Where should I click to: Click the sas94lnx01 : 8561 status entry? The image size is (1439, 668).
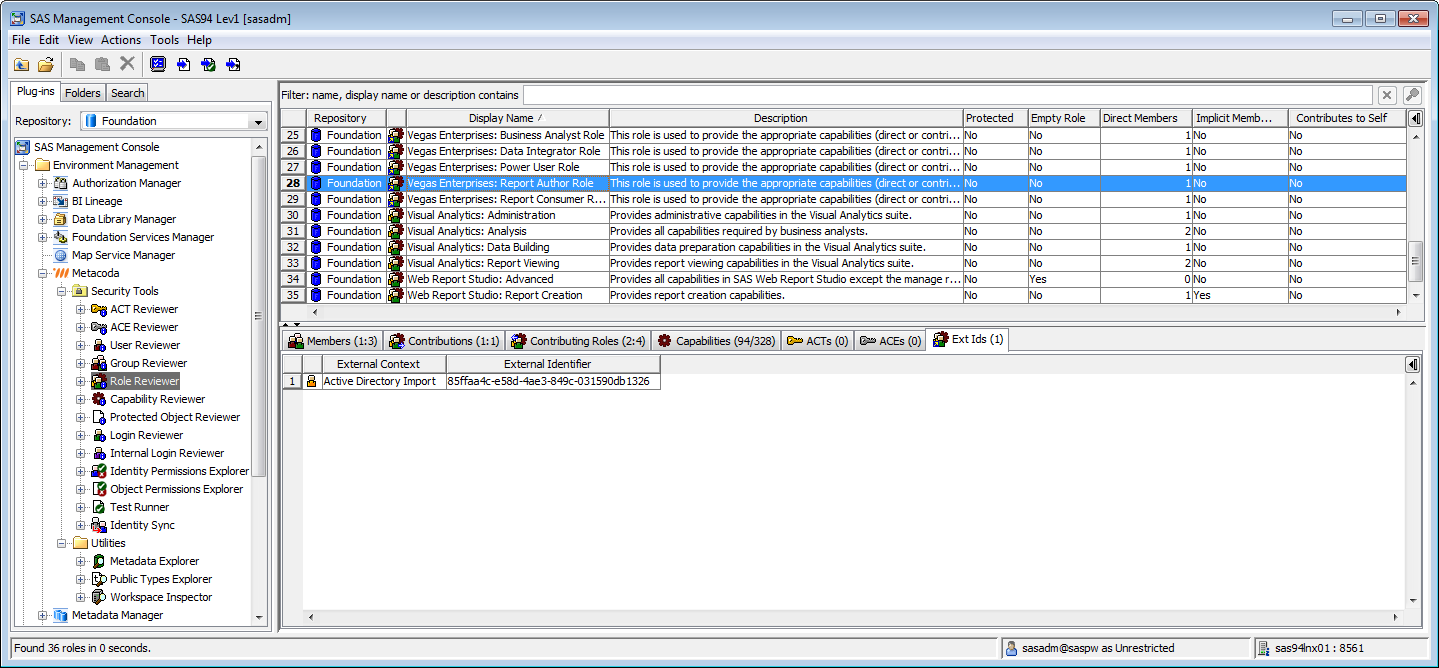(x=1340, y=648)
